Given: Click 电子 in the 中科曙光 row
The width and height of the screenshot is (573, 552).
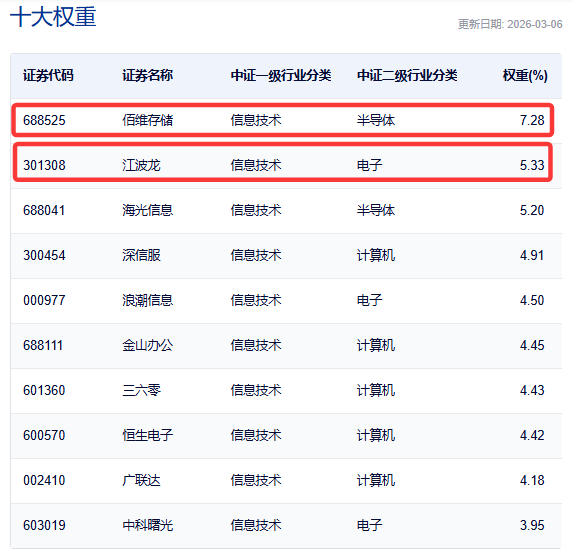Looking at the screenshot, I should [369, 525].
